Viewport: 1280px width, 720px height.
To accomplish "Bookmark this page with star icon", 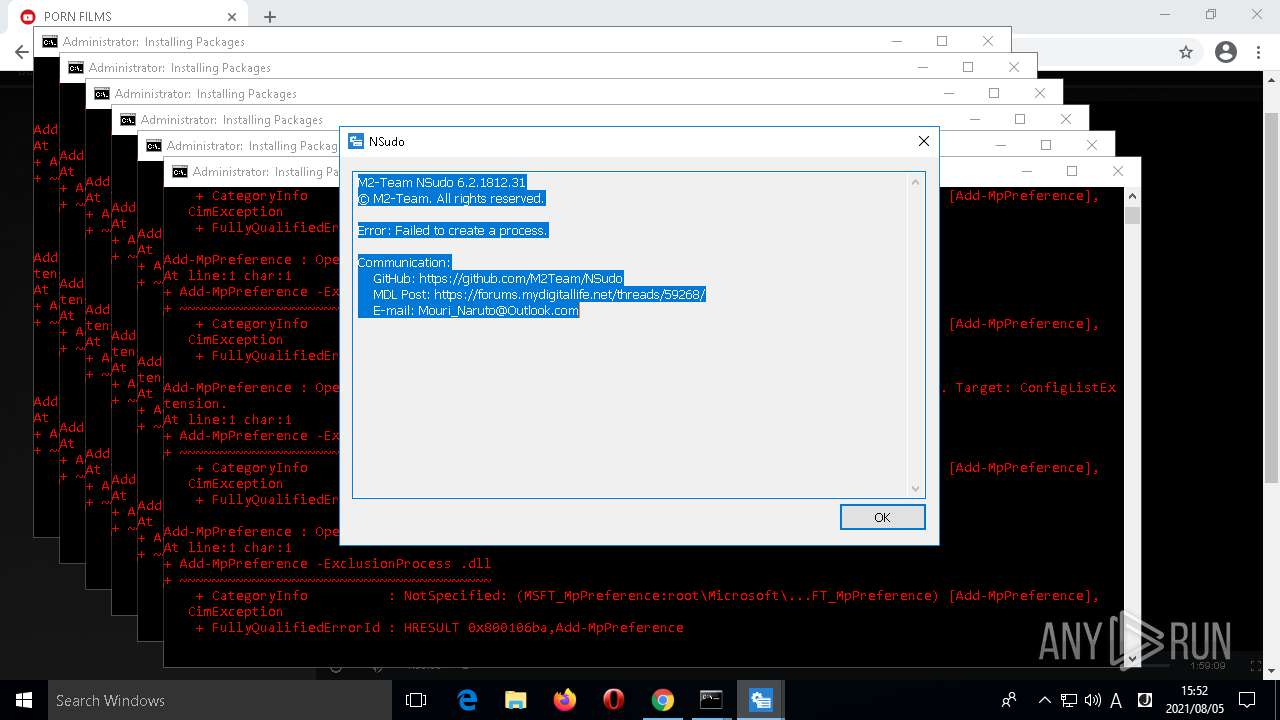I will pyautogui.click(x=1186, y=52).
